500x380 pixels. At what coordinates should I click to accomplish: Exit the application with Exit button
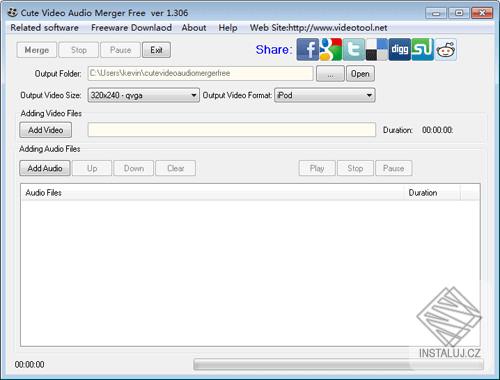tap(156, 50)
